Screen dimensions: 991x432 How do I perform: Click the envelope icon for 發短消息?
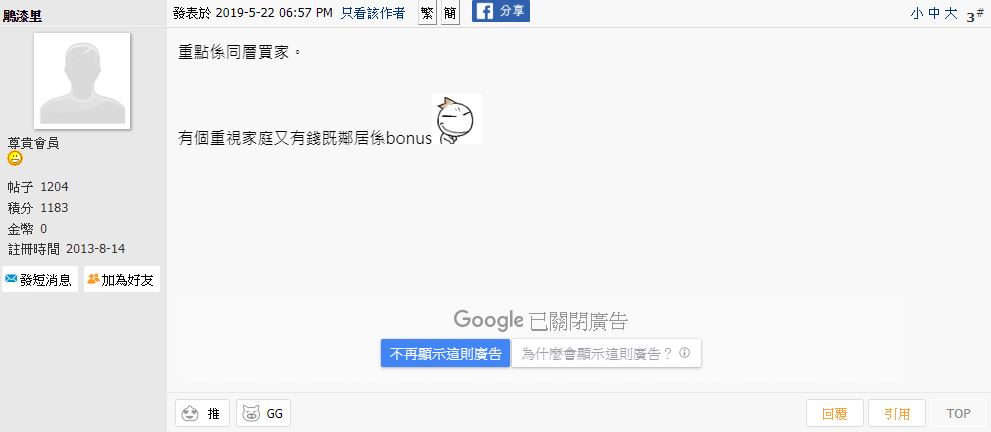[x=11, y=279]
